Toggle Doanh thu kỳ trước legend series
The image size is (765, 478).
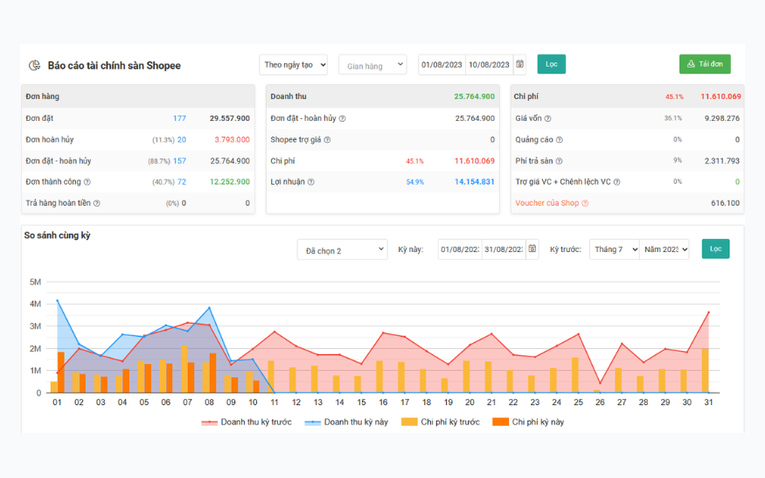(x=246, y=422)
